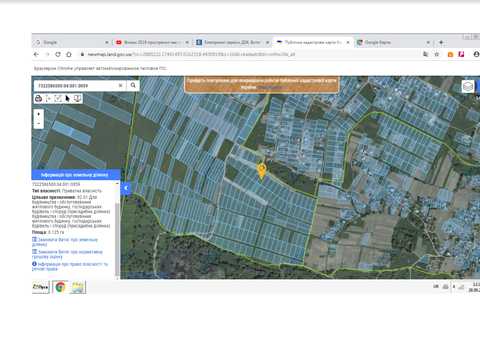Screen dimensions: 480x360
Task: Click the taskbar clock
Action: tap(474, 287)
